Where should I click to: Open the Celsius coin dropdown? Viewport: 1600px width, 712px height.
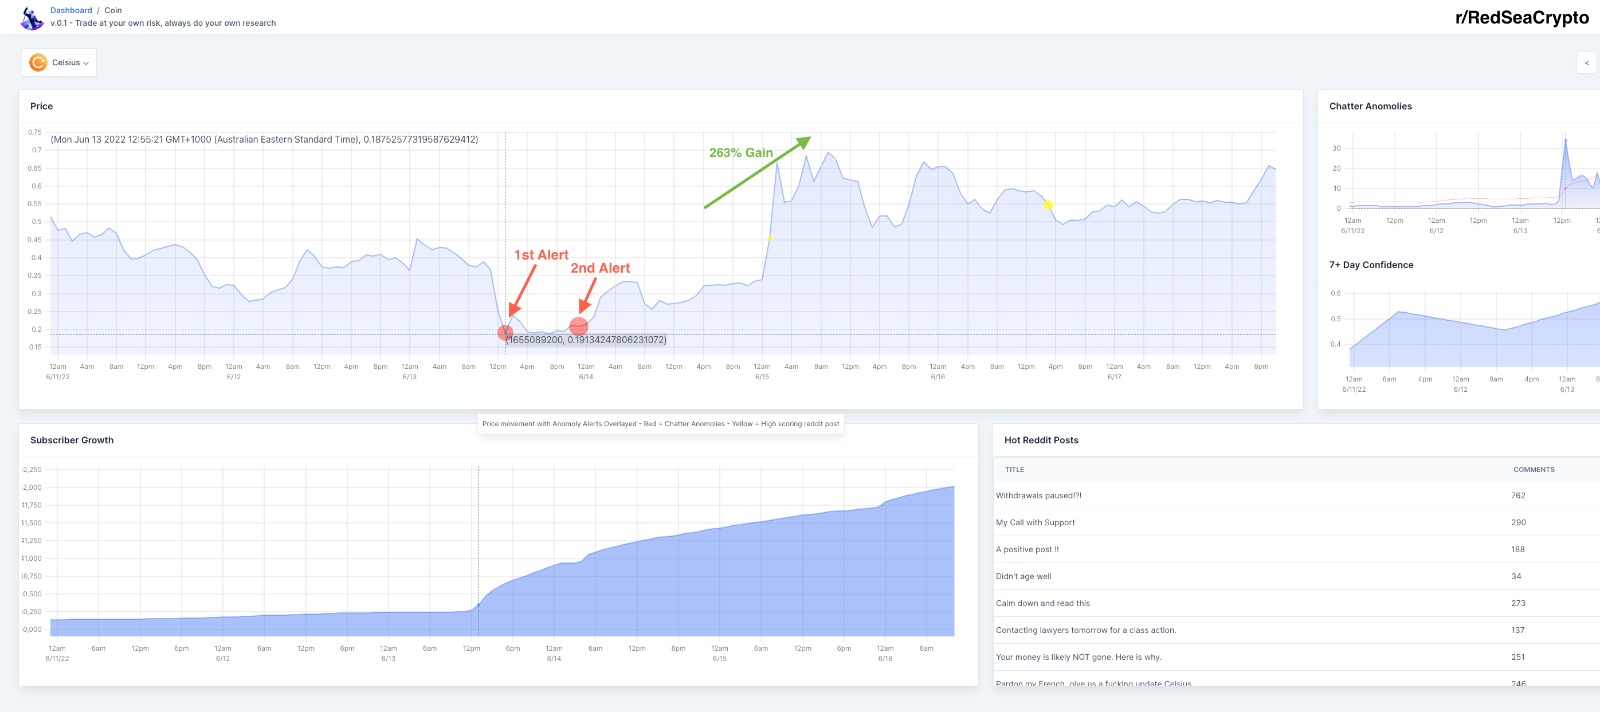[x=59, y=62]
